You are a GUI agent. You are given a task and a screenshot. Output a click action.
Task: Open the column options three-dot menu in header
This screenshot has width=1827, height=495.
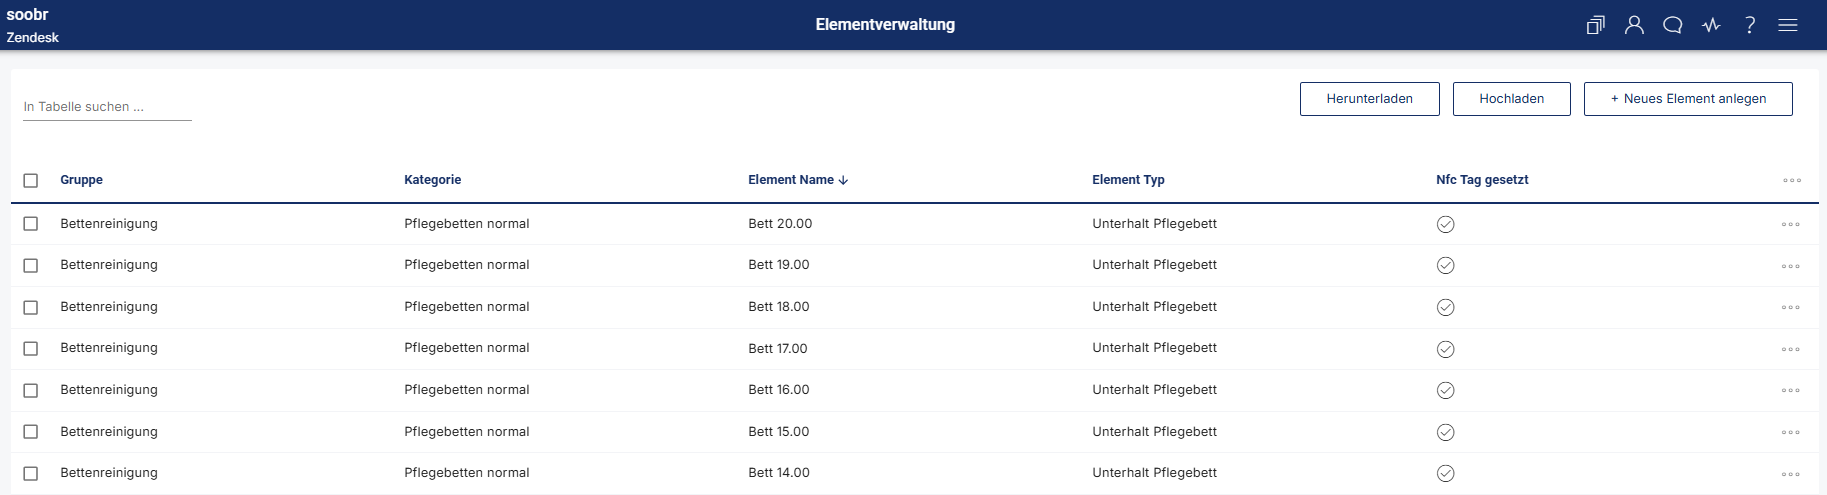click(1792, 180)
